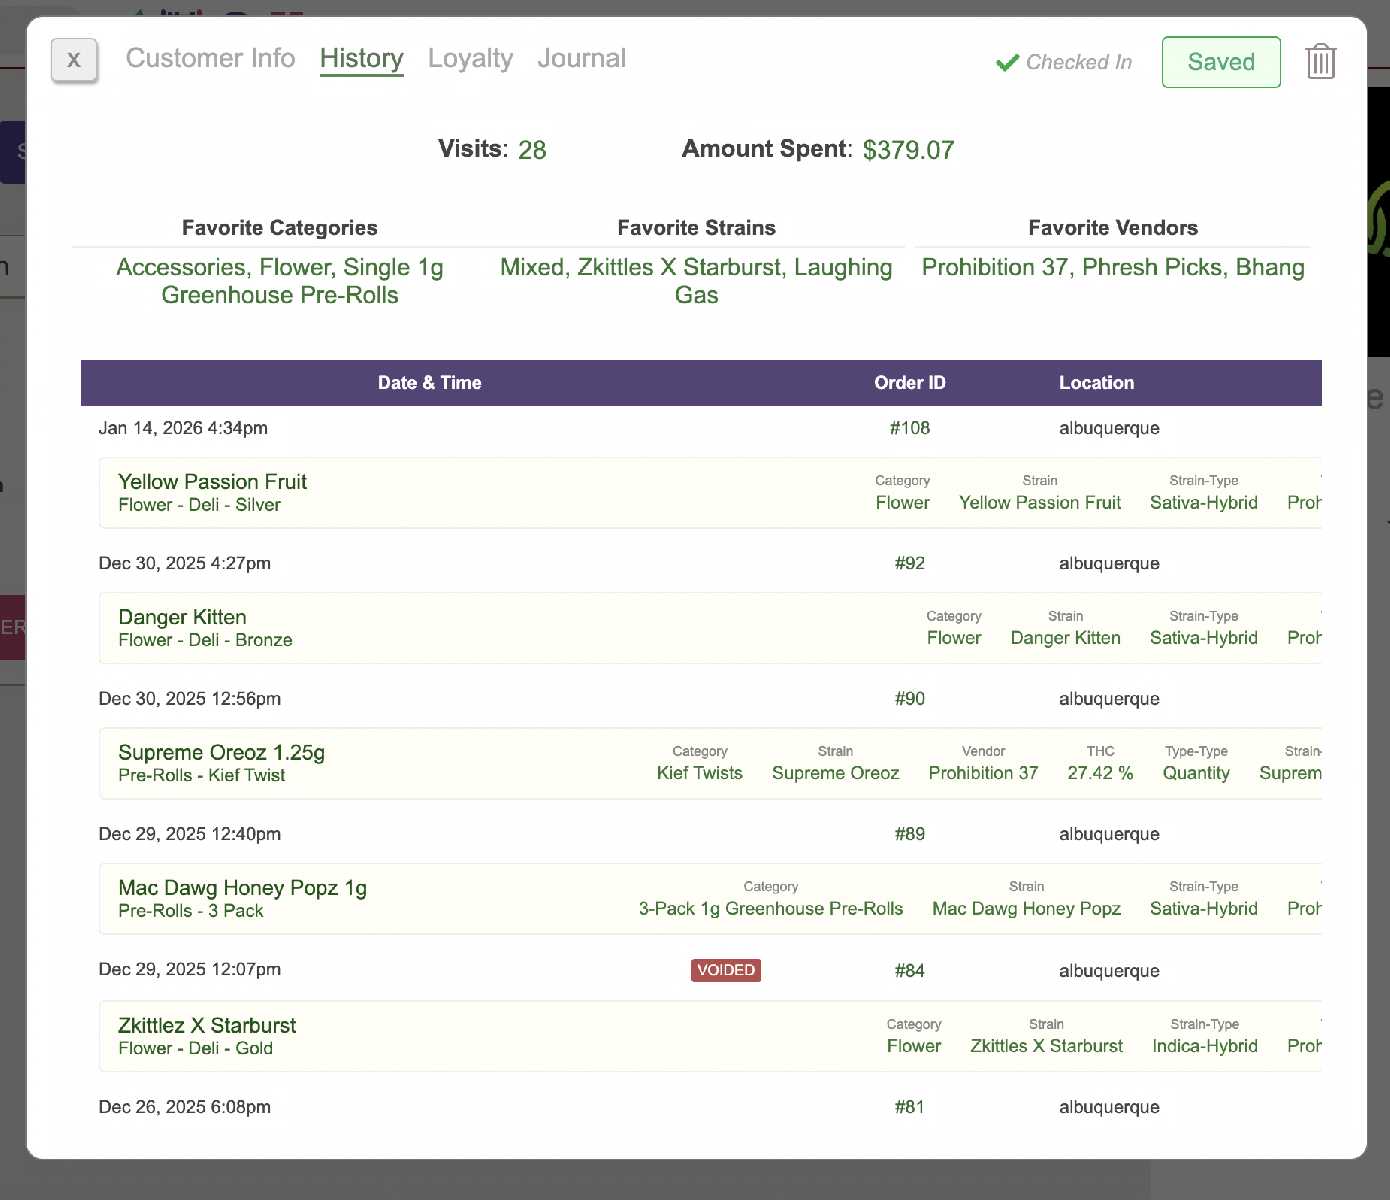Switch to the Customer Info tab
This screenshot has height=1200, width=1390.
(210, 59)
